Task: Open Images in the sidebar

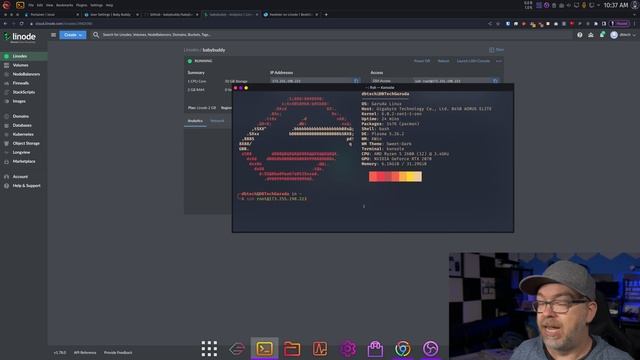Action: pos(19,101)
